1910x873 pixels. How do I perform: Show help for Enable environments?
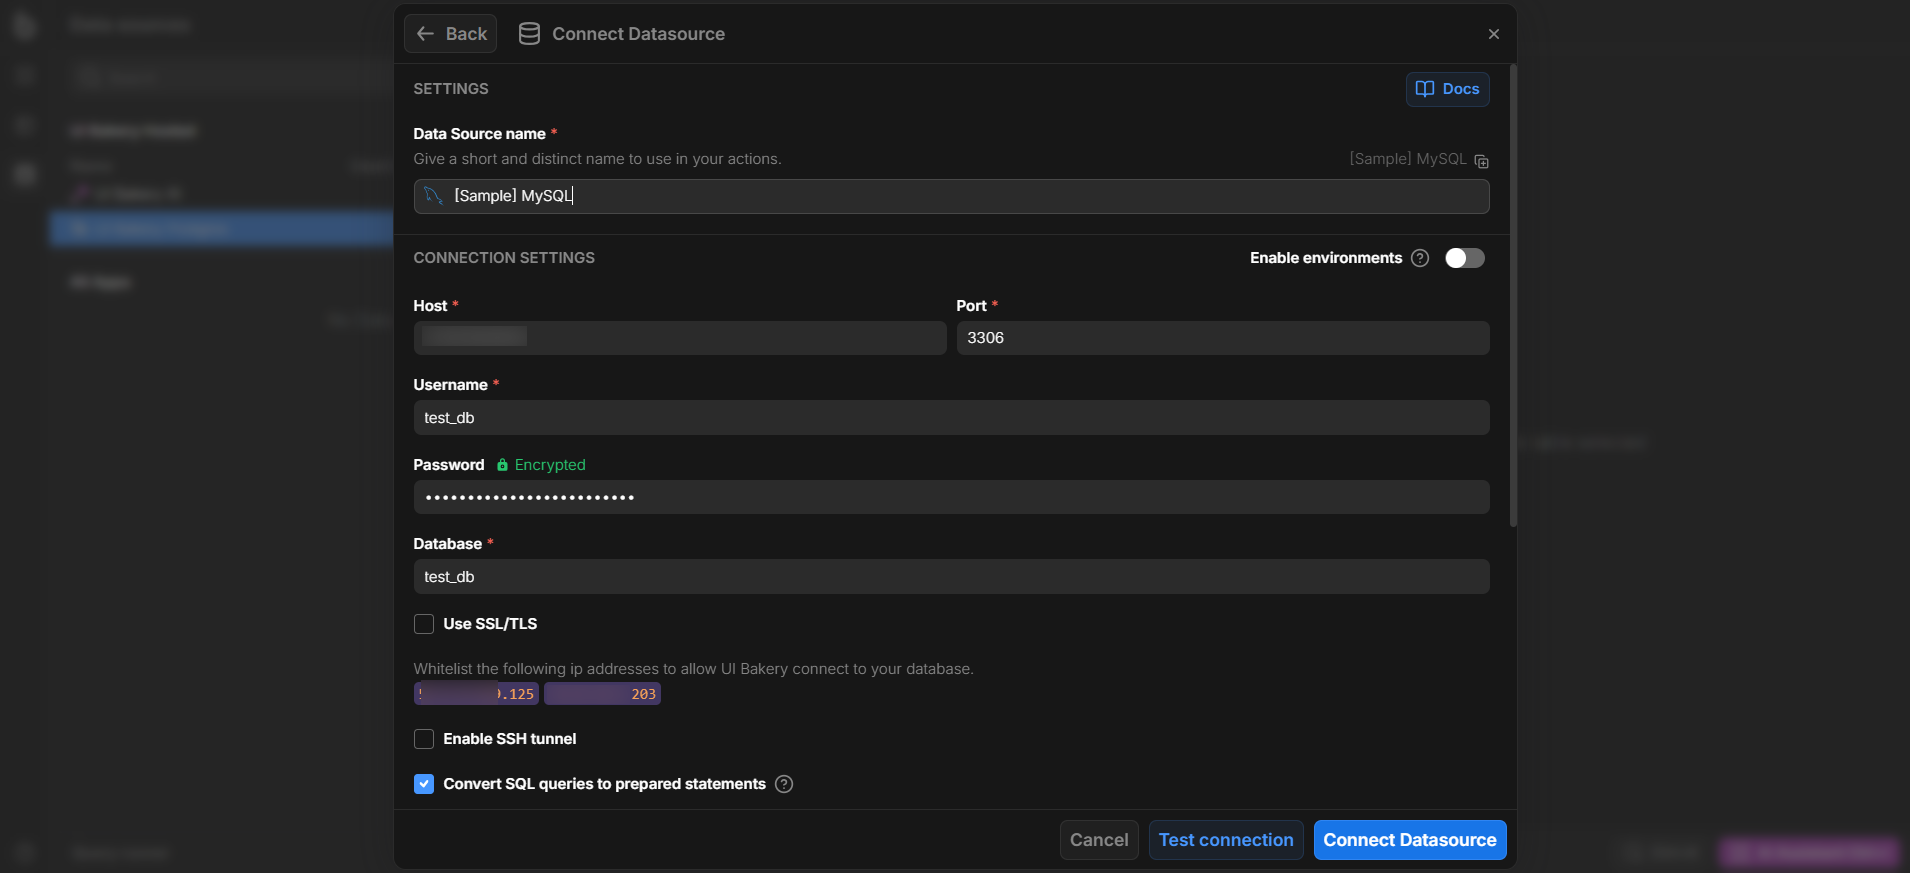(x=1420, y=258)
